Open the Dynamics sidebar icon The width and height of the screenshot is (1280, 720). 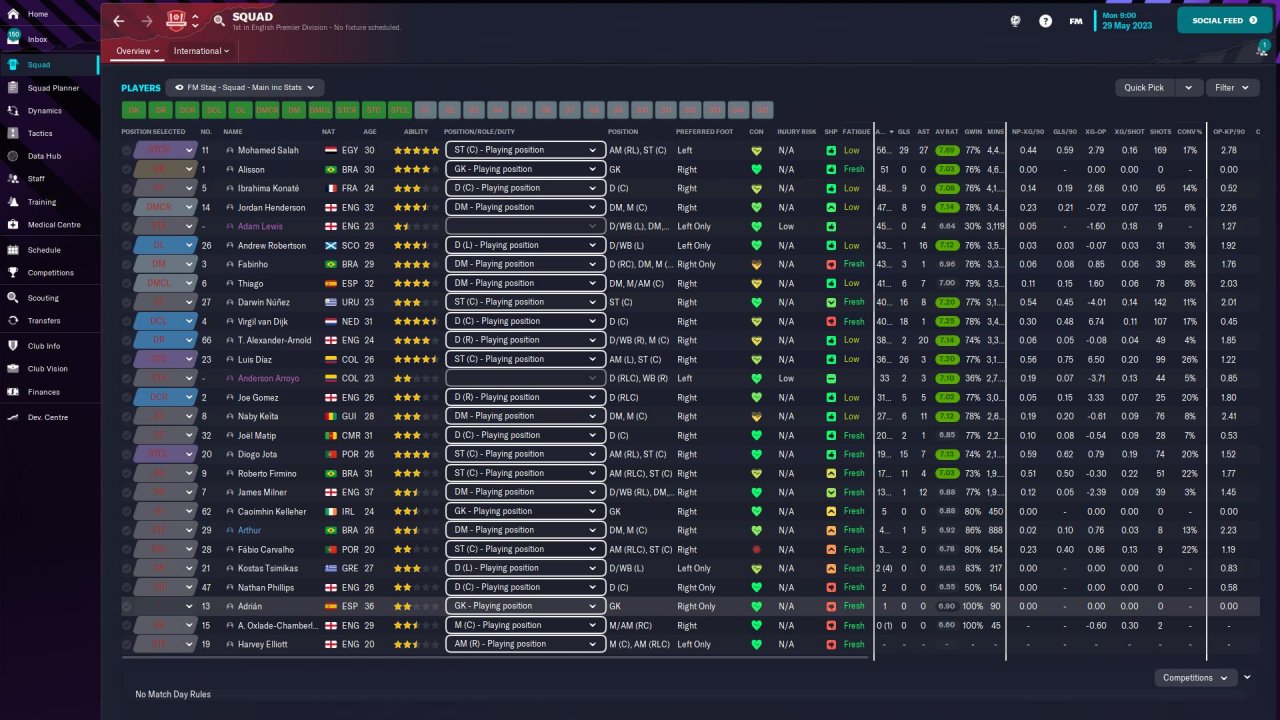(x=13, y=111)
